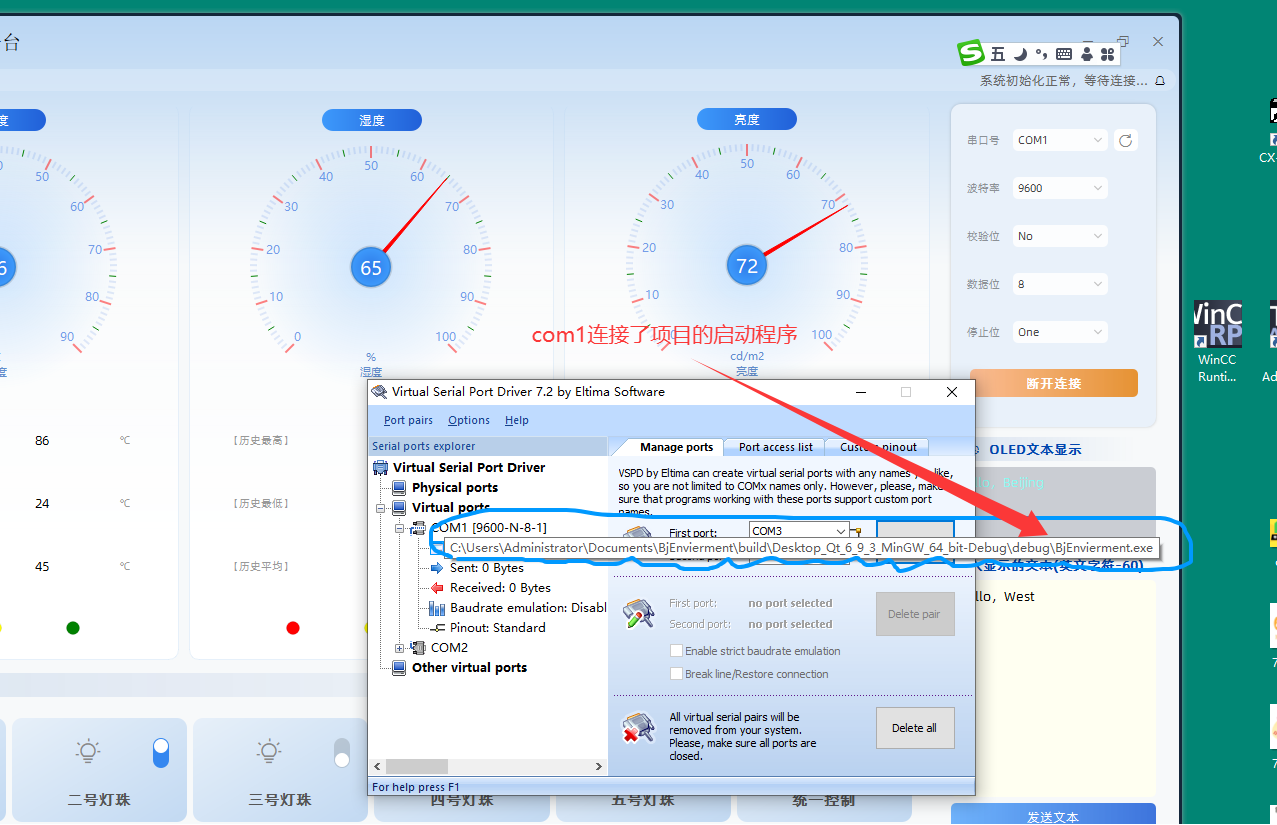Toggle the 二号灯珠 switch off
This screenshot has height=825, width=1277.
pos(161,753)
